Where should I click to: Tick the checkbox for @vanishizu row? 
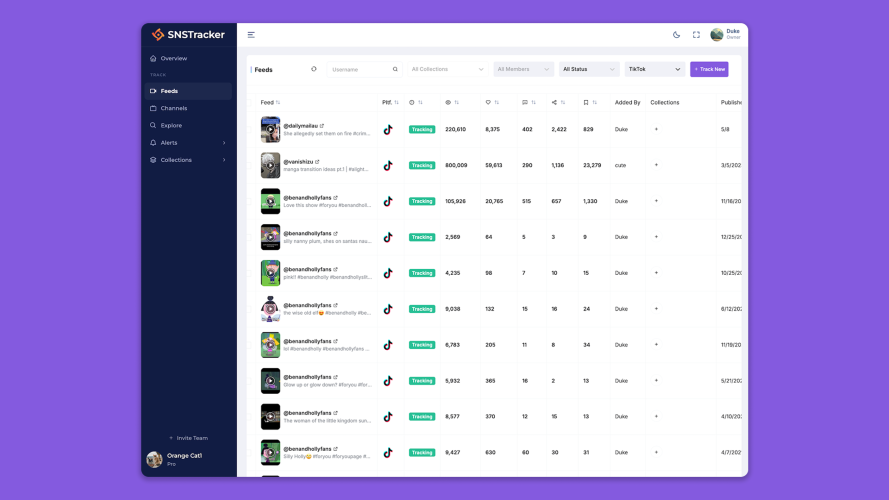pyautogui.click(x=249, y=166)
